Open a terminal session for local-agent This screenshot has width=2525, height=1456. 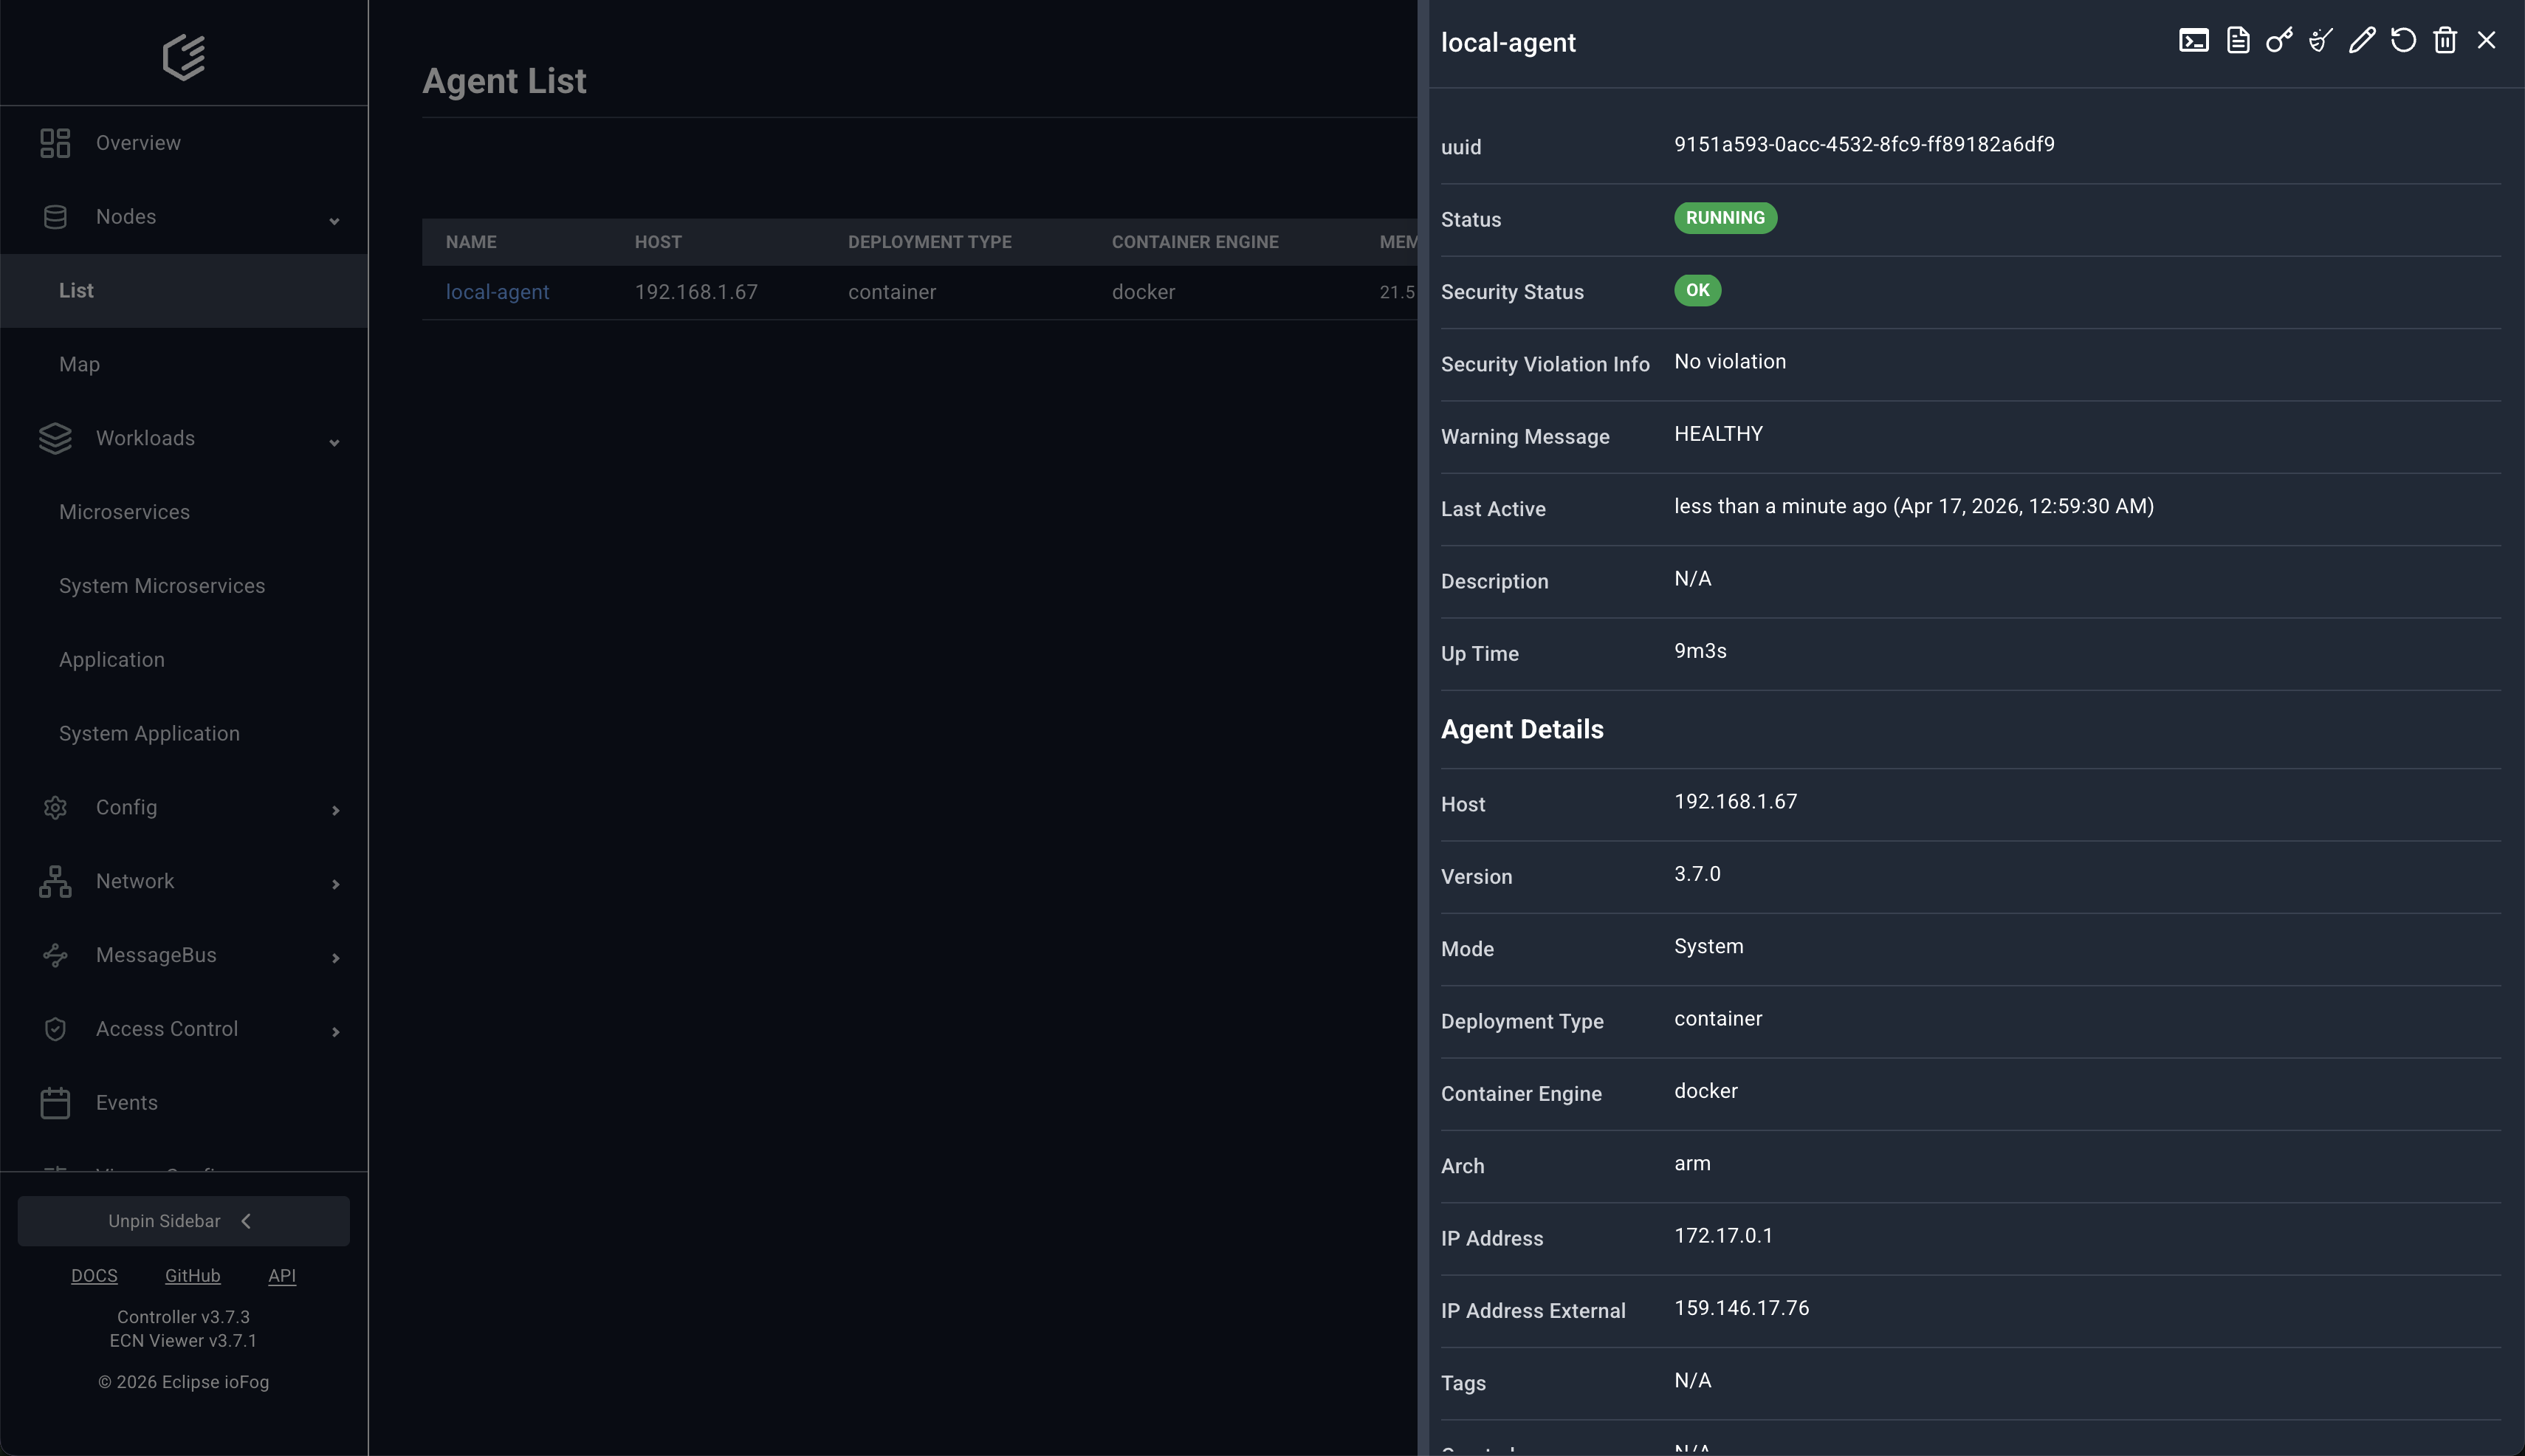pos(2195,40)
